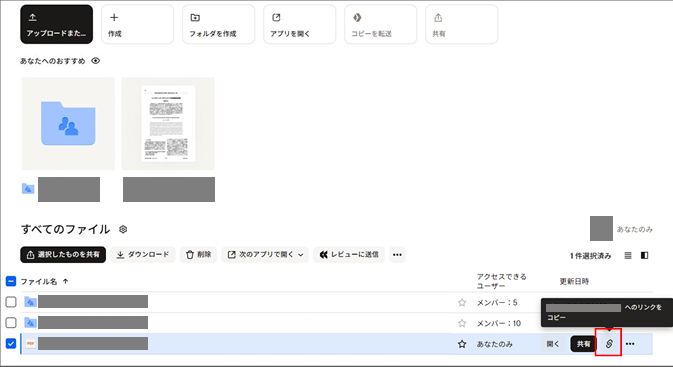Click the top 共有 share card
The width and height of the screenshot is (673, 367).
(461, 24)
